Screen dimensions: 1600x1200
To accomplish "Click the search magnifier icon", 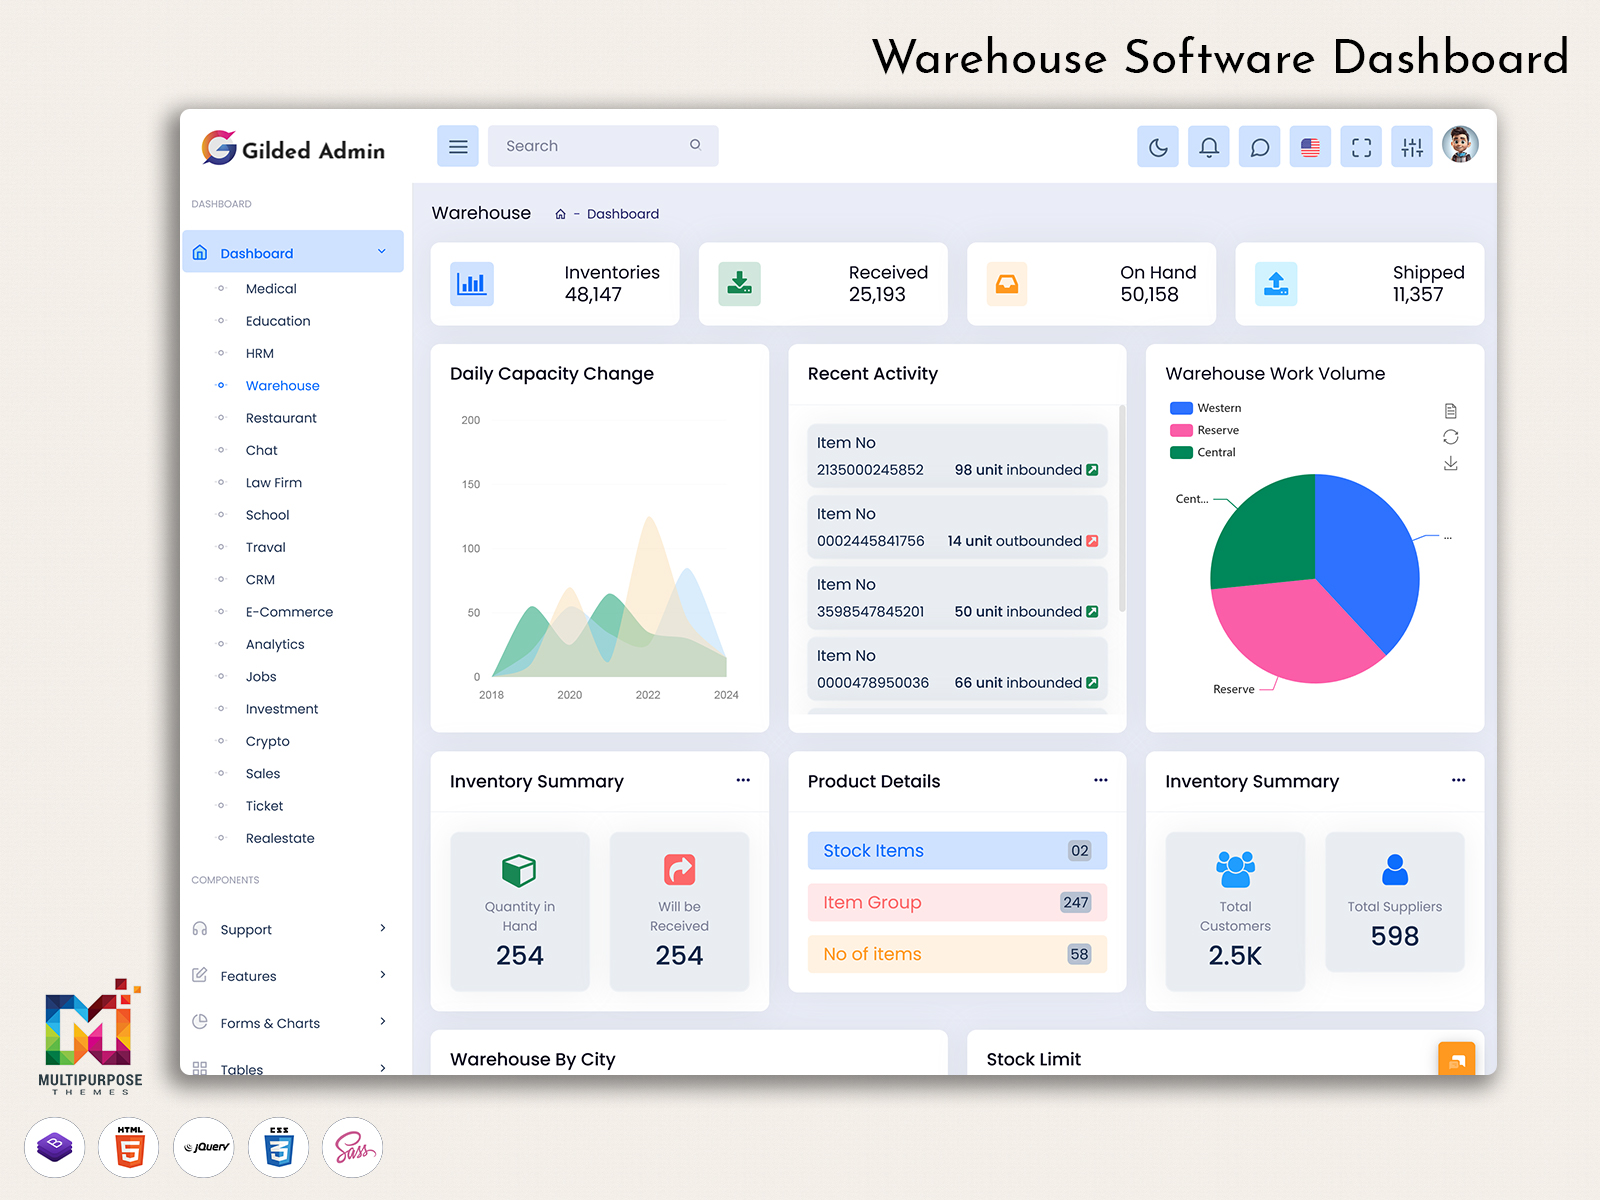I will (x=695, y=145).
